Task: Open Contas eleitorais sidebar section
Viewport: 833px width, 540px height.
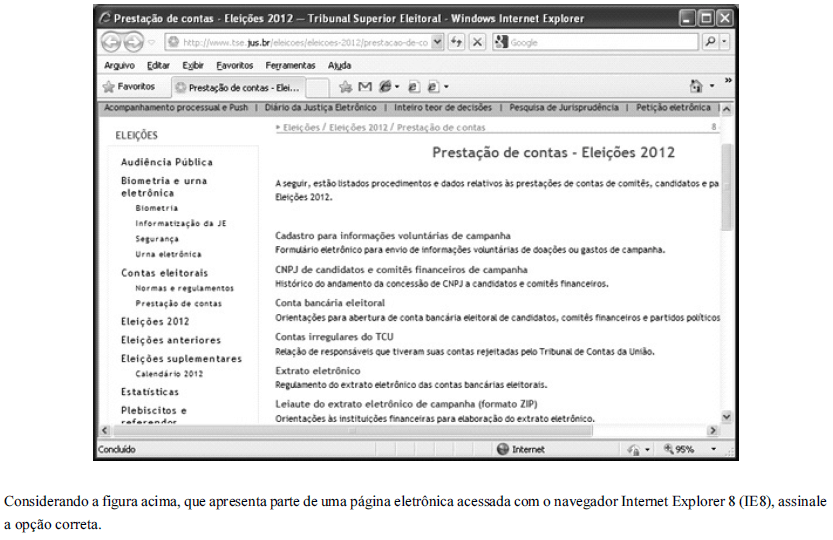Action: (164, 273)
